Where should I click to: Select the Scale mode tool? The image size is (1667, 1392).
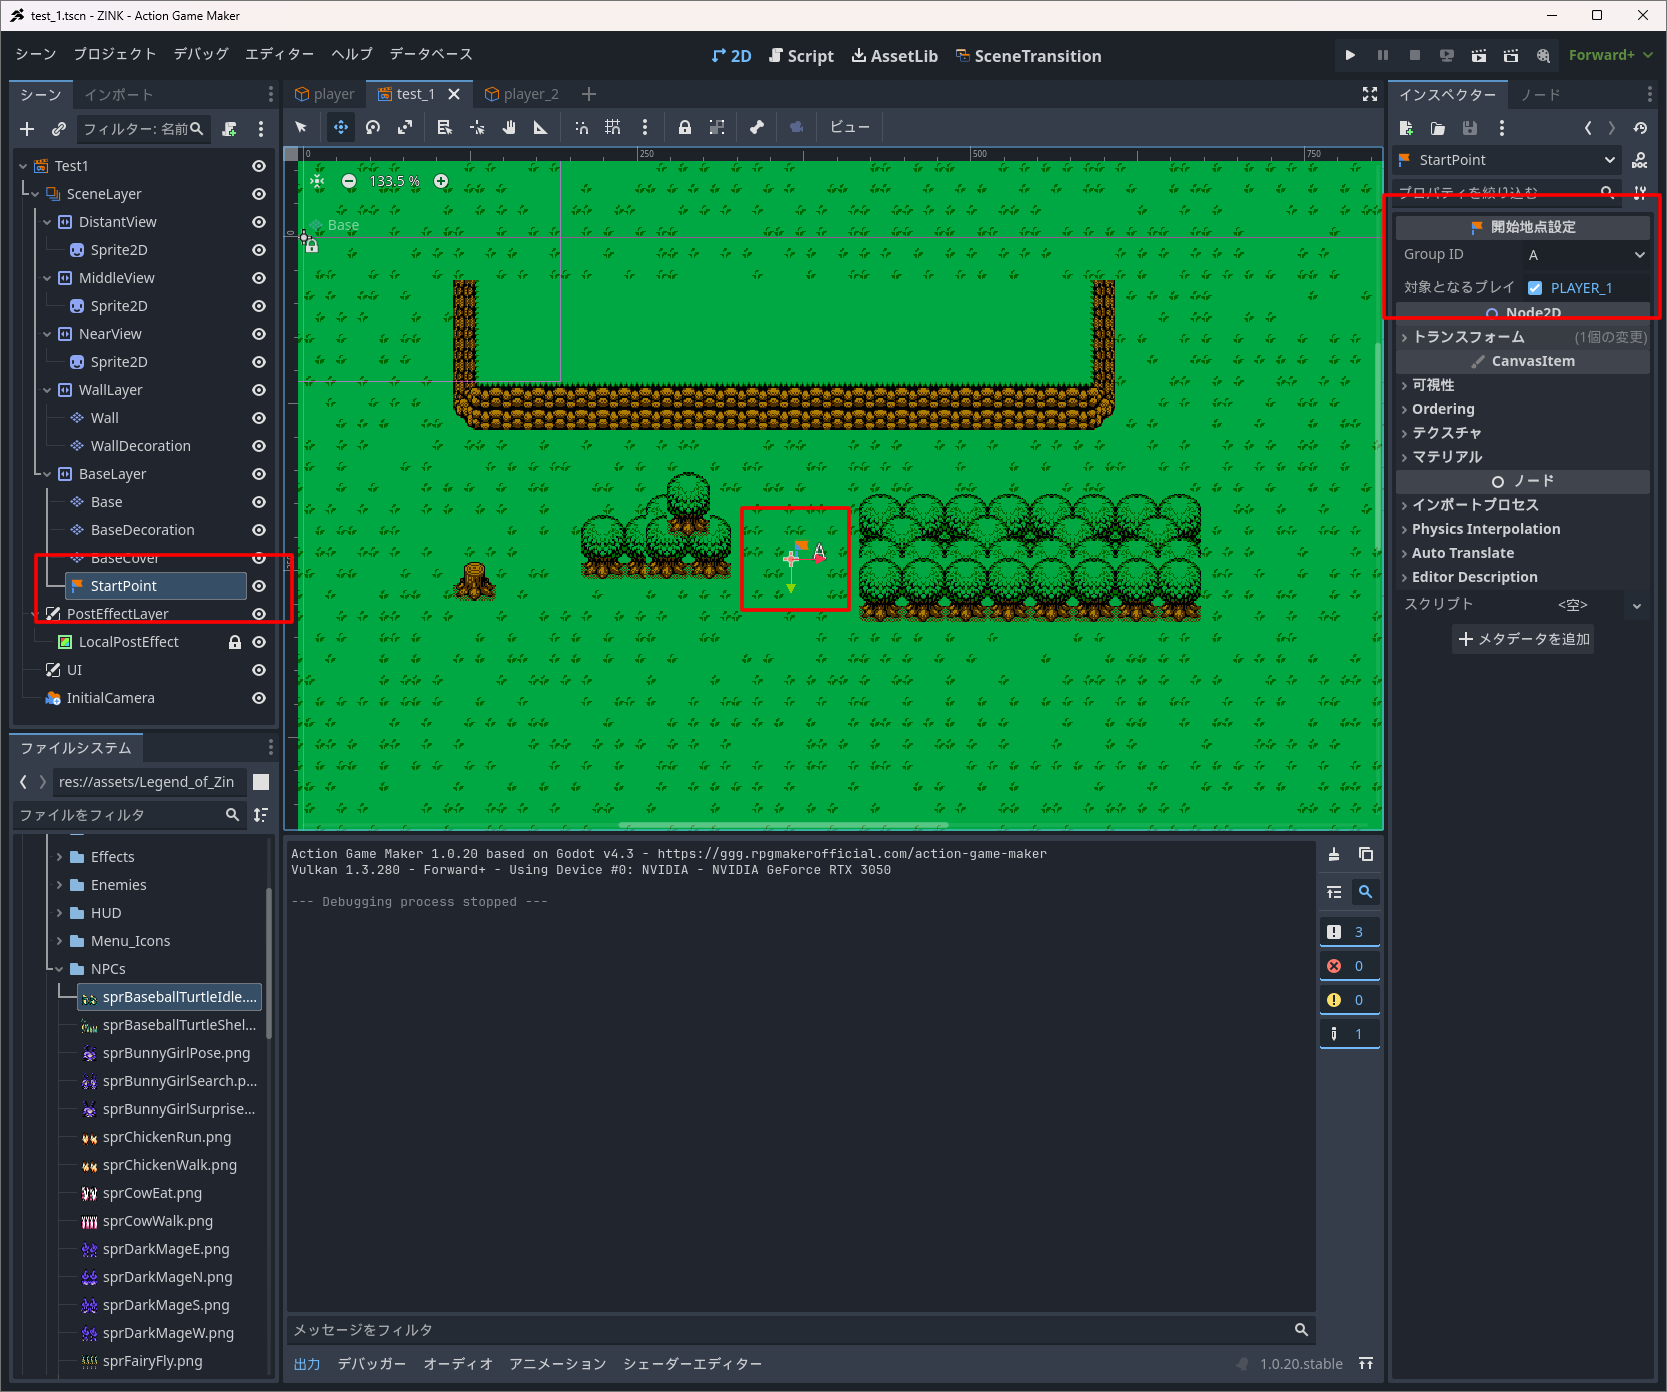405,127
